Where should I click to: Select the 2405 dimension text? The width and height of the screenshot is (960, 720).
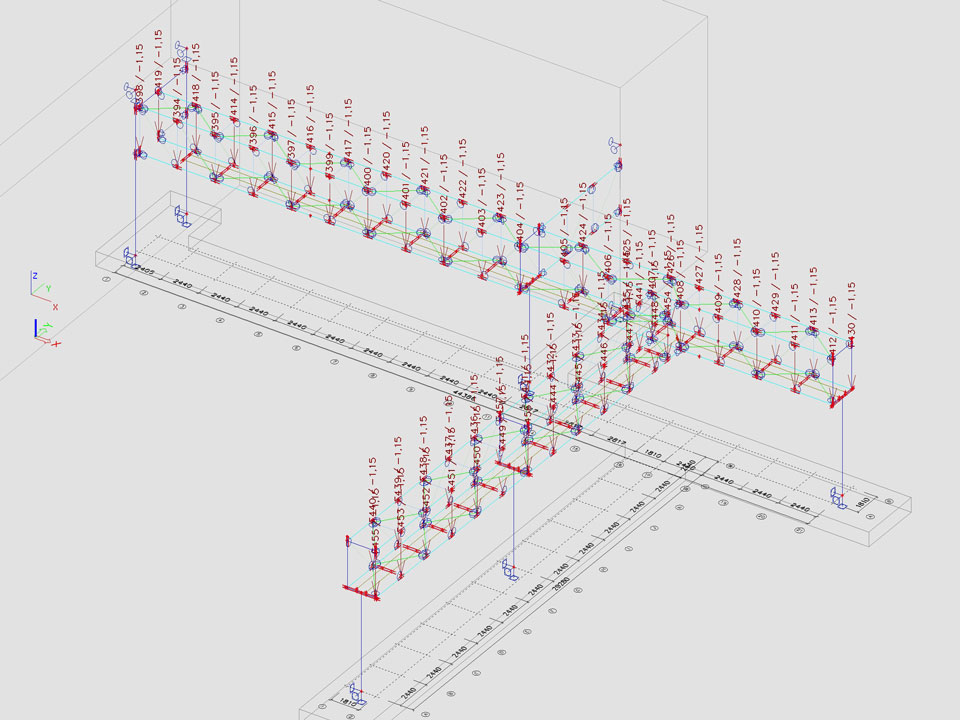click(x=144, y=271)
